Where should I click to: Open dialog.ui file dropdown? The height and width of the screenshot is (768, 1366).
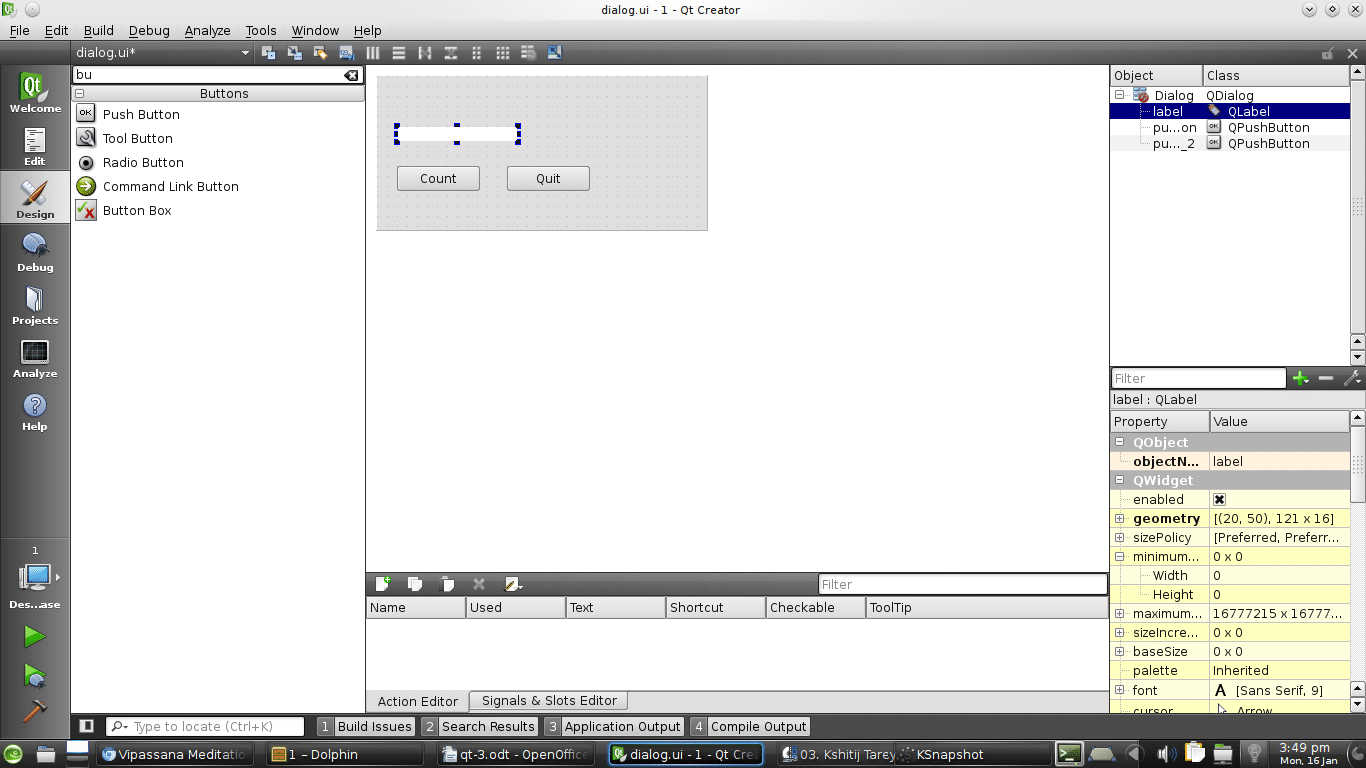point(163,52)
